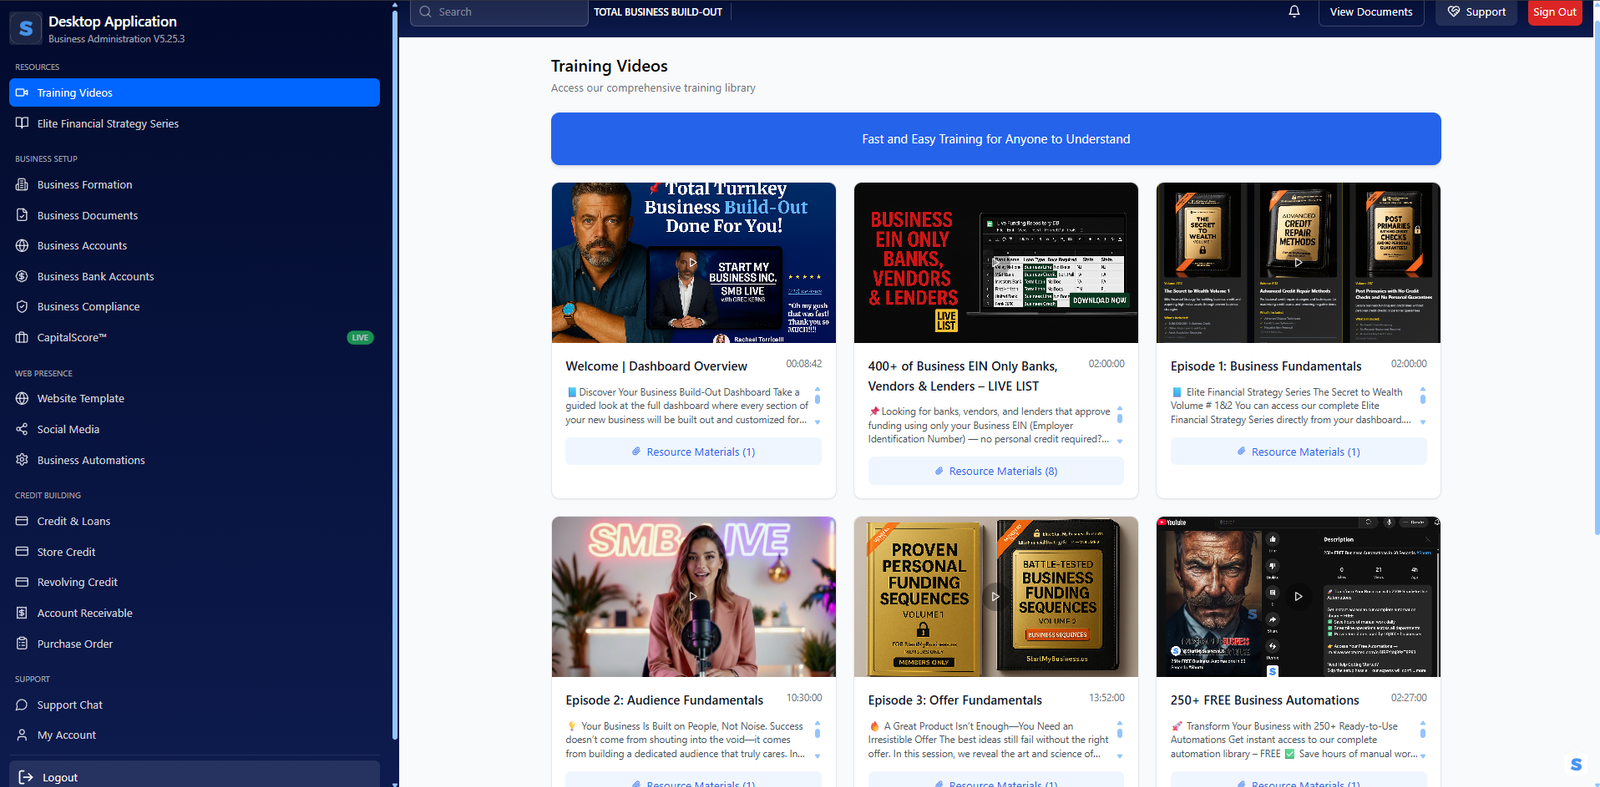1600x787 pixels.
Task: Play the Episode 3 Offer Fundamentals video
Action: pos(995,597)
